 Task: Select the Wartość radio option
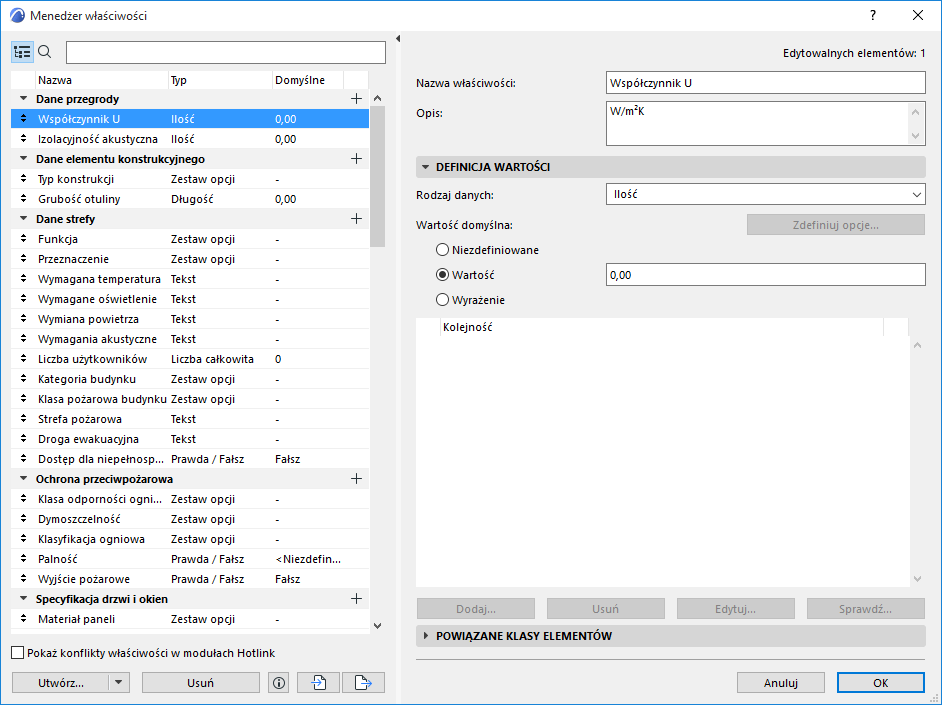[443, 275]
